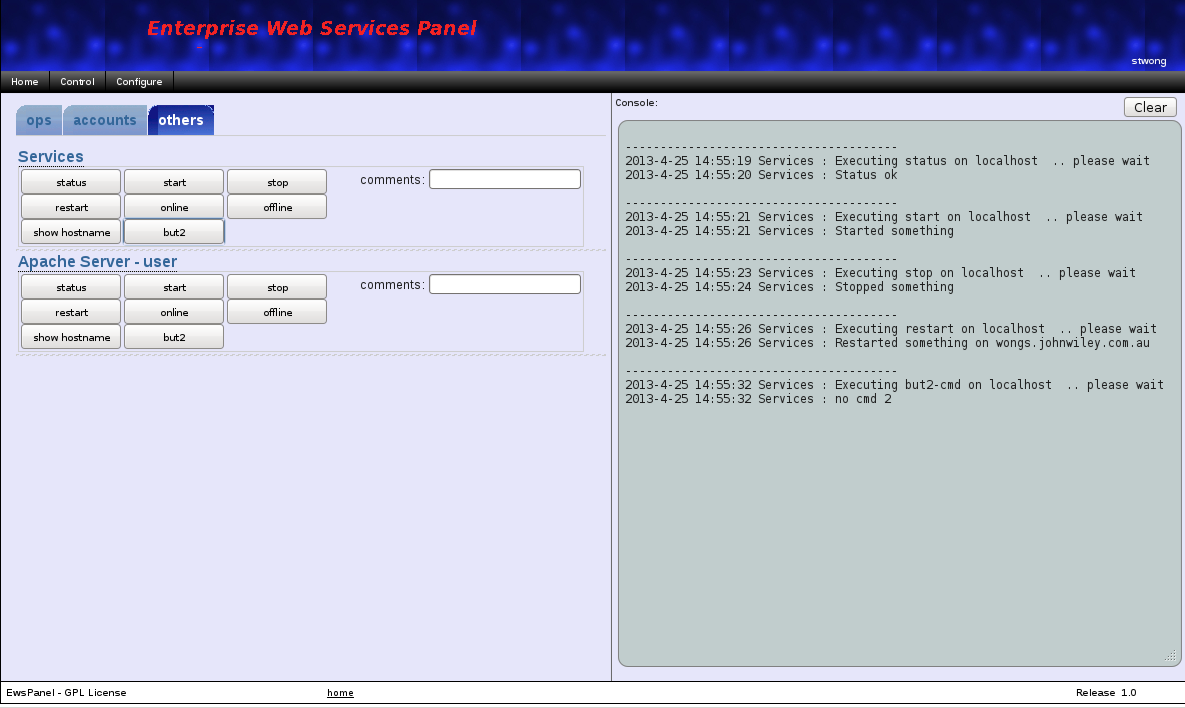The image size is (1185, 708).
Task: Restart the Services section
Action: tap(70, 206)
